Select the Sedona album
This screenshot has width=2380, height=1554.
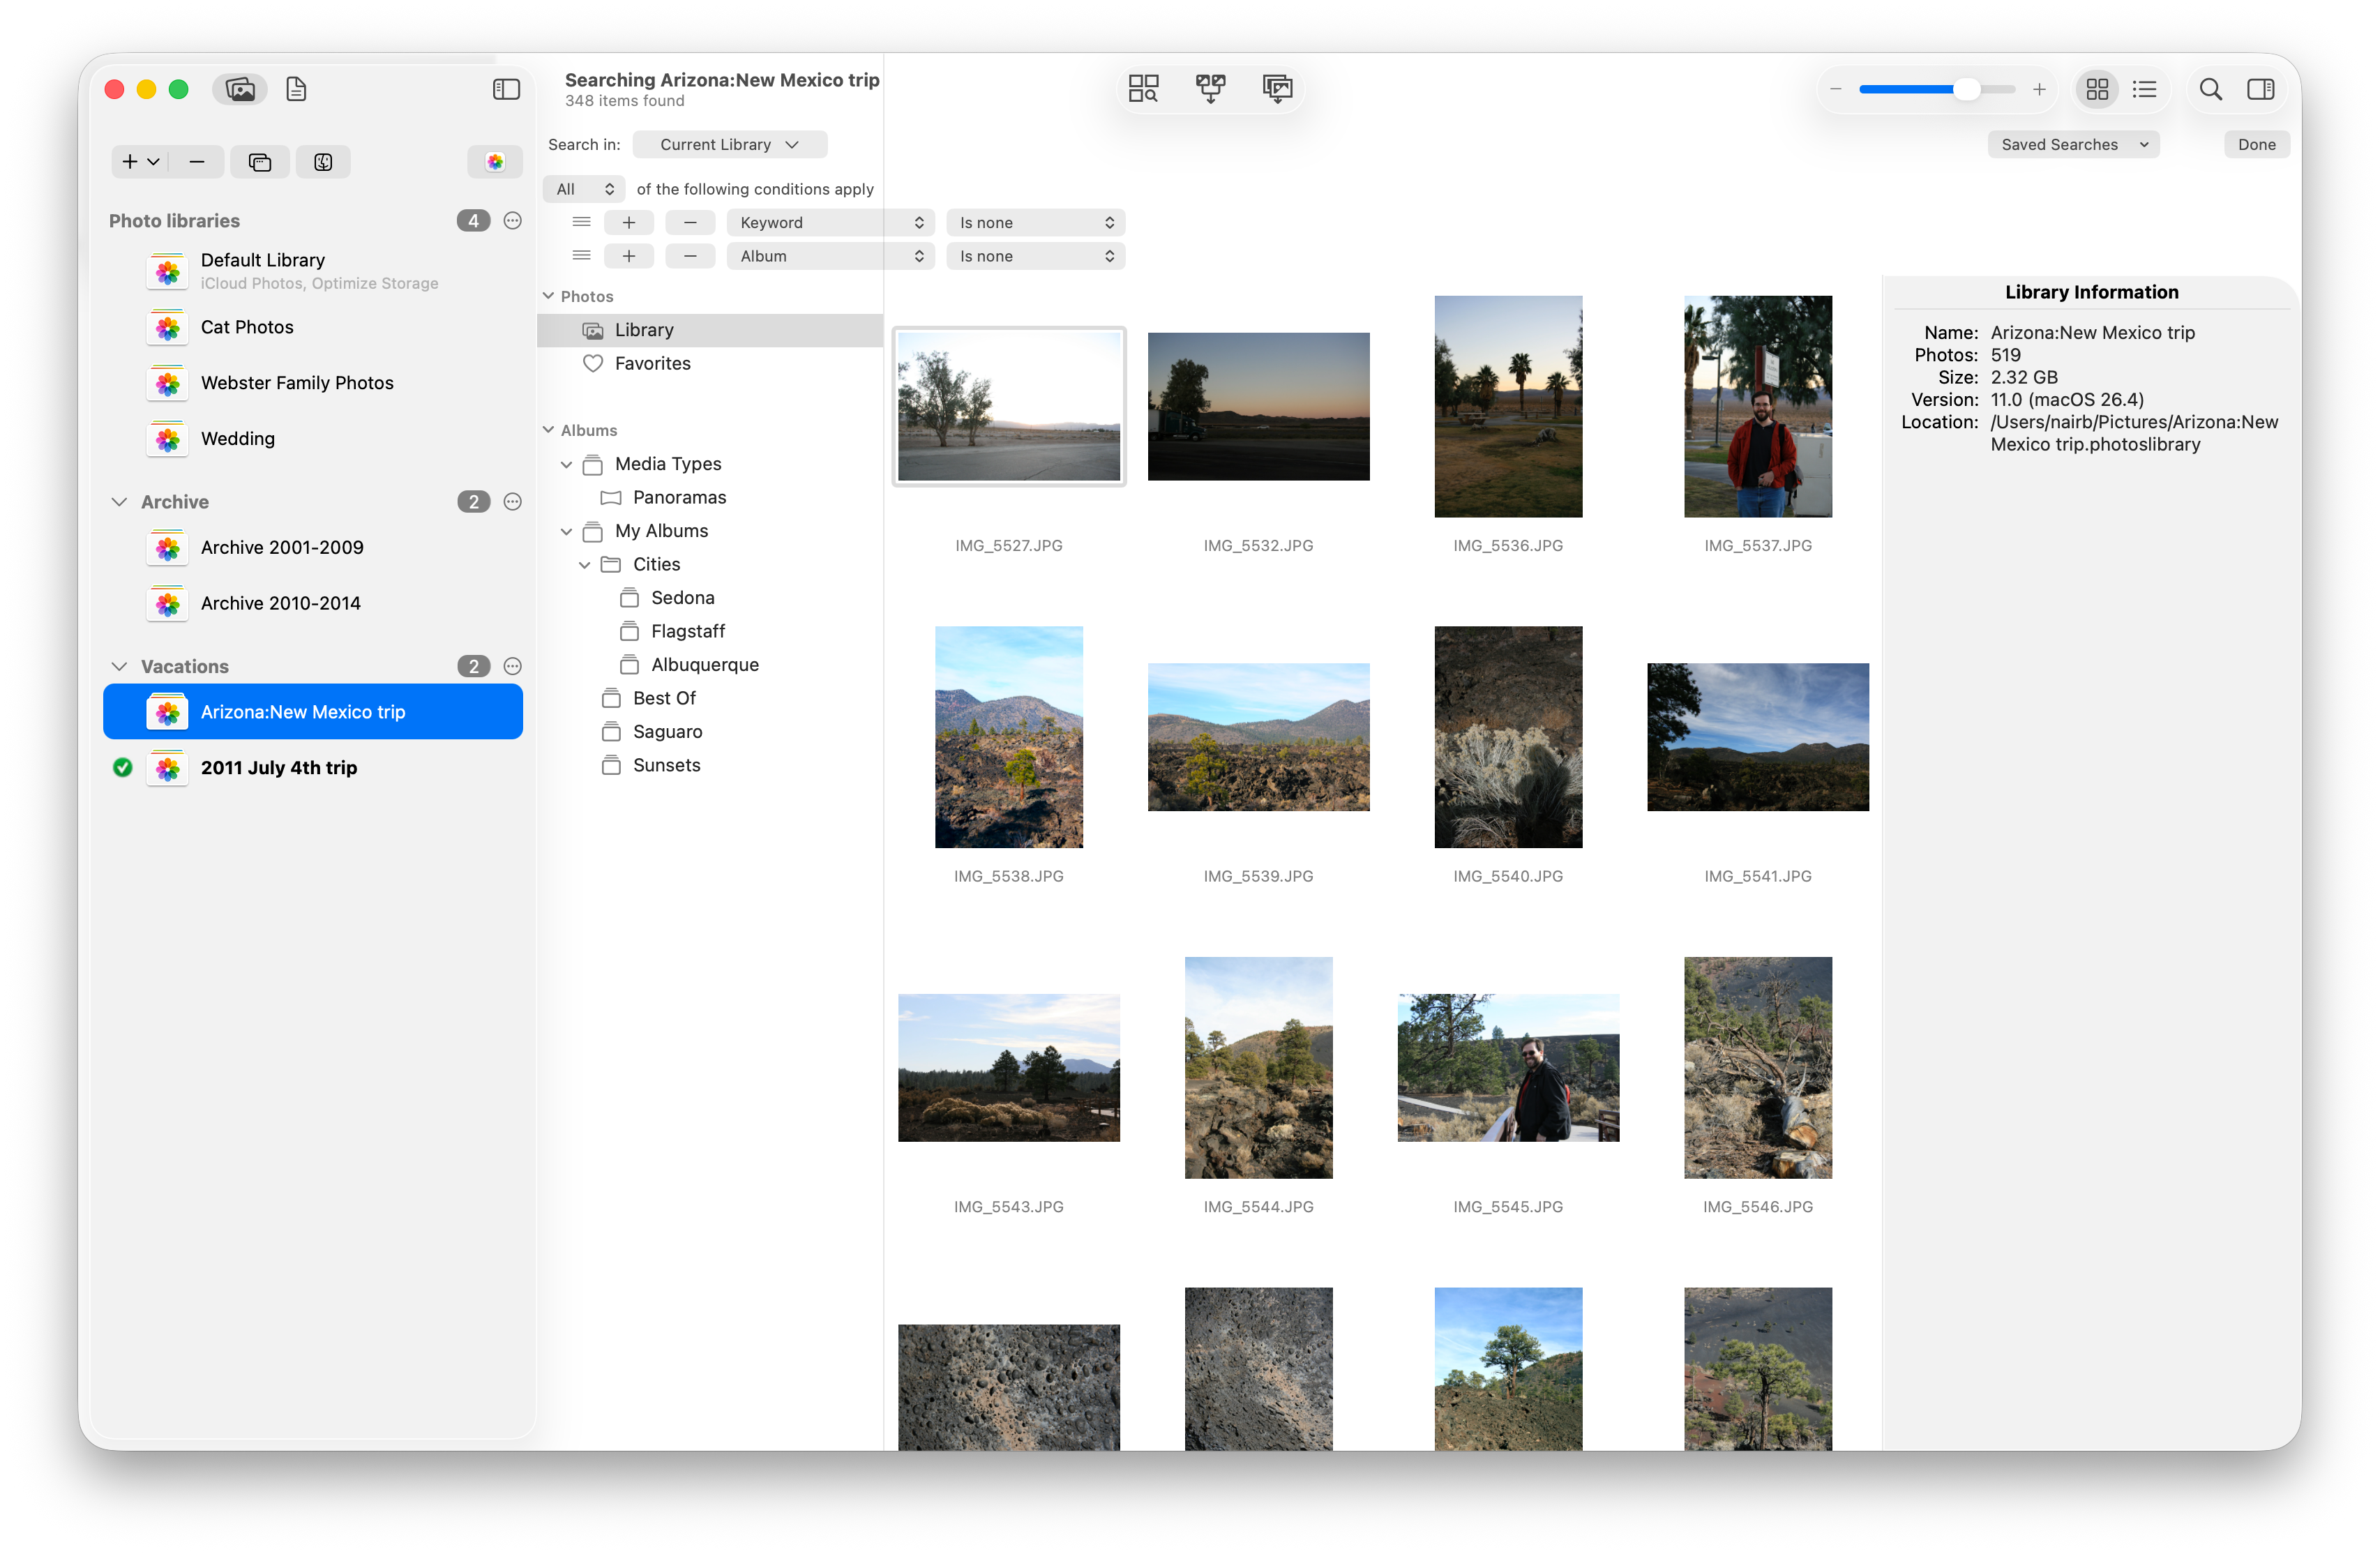pos(682,598)
